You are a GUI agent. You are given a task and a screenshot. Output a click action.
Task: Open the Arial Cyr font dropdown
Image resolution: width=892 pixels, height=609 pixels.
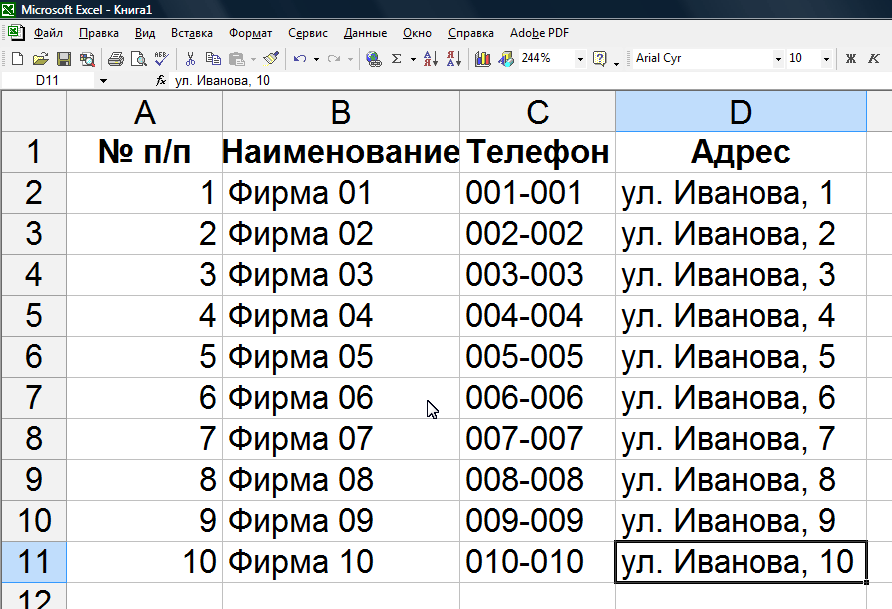pos(778,59)
